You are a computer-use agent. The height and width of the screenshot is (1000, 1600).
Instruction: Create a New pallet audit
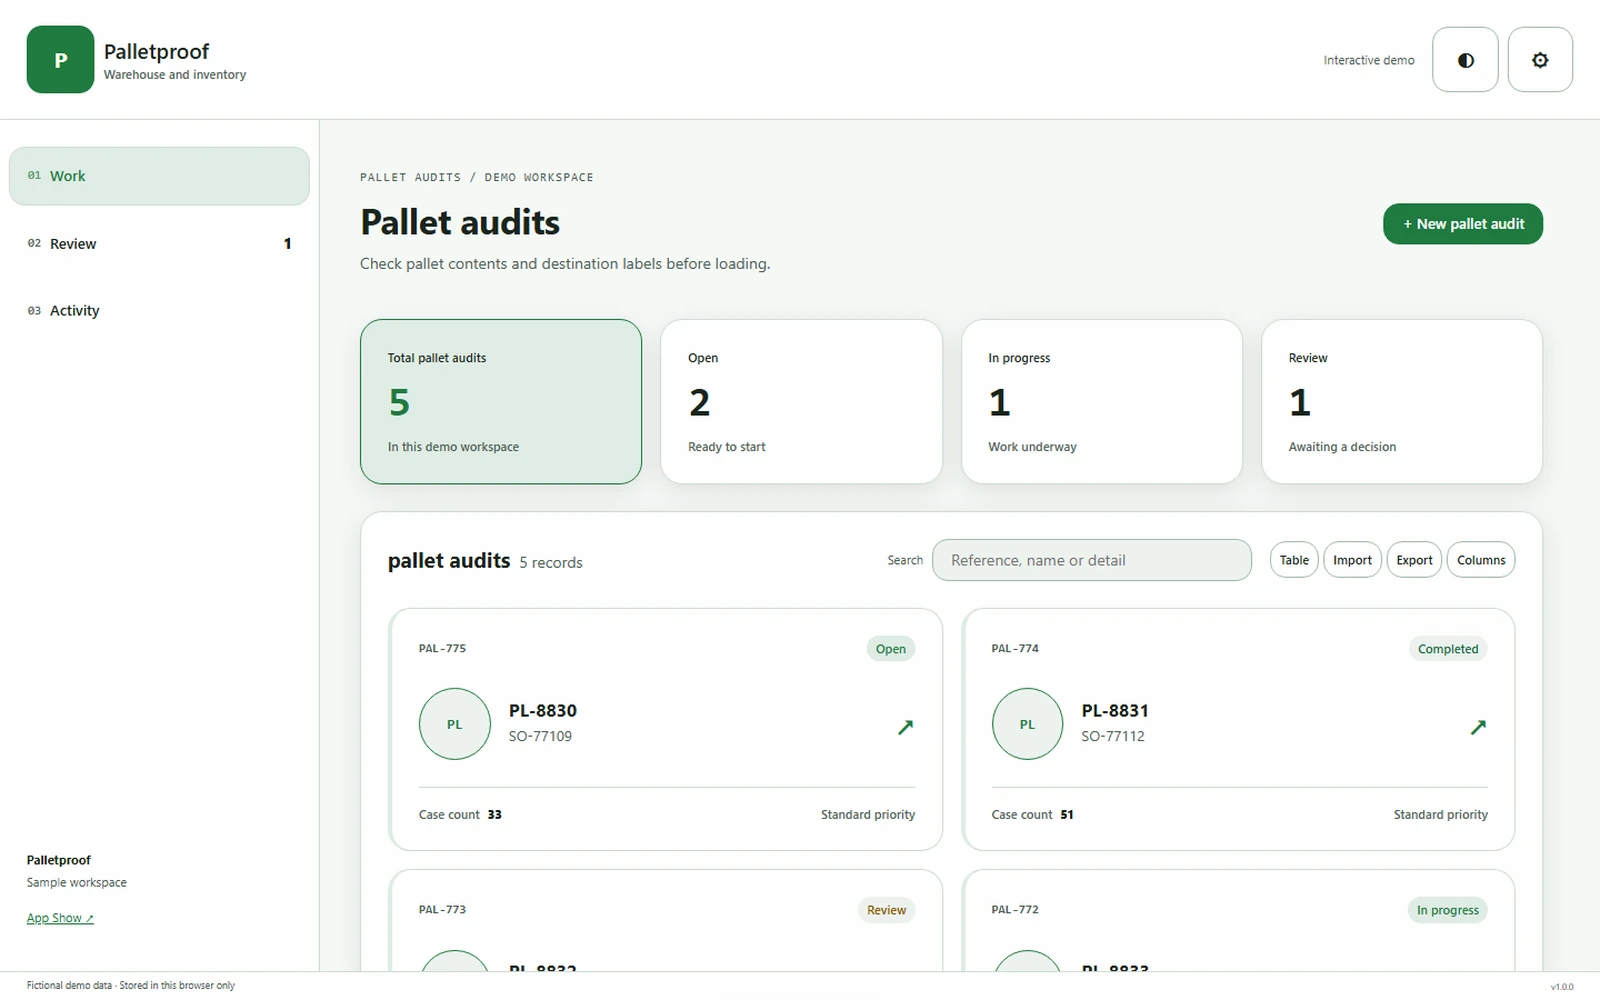click(1463, 224)
